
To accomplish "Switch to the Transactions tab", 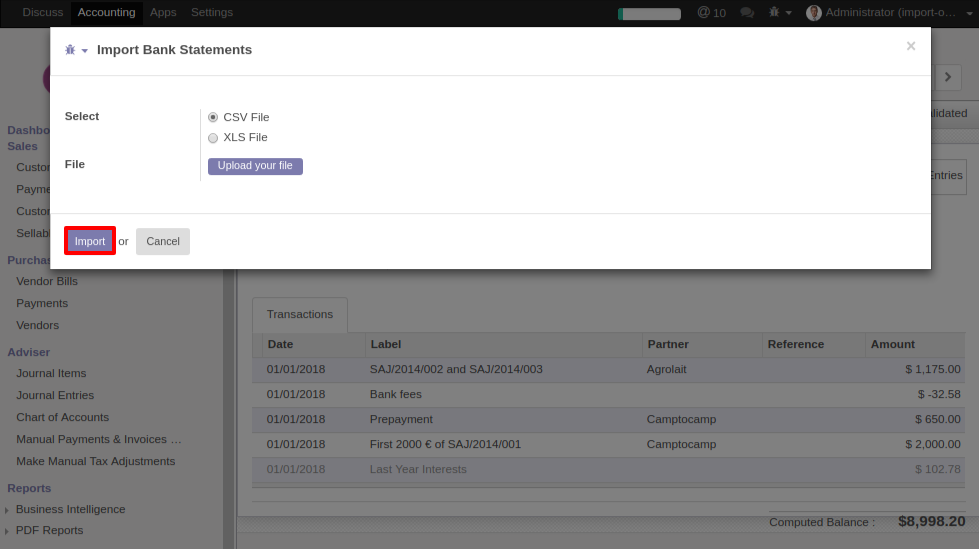I will point(300,314).
